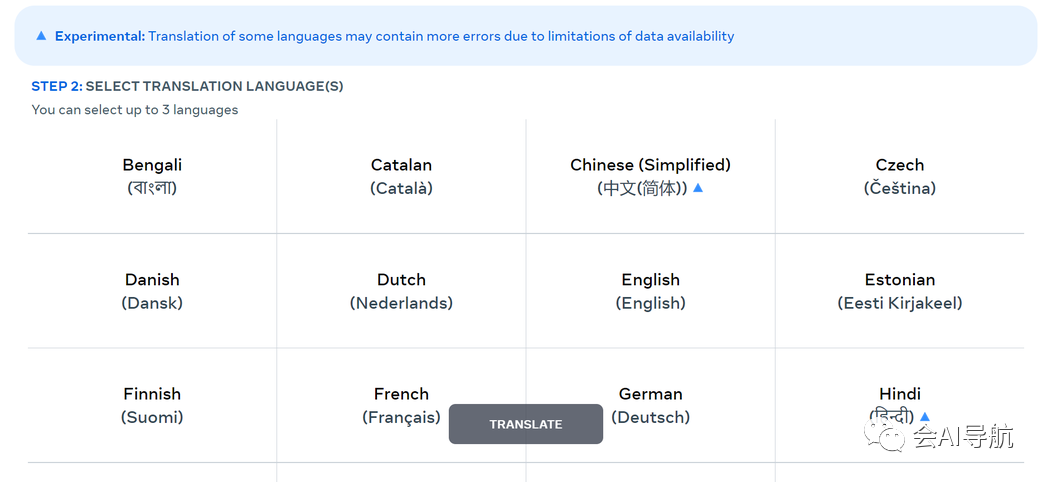Choose Estonian (Eesti Kirjakeel) option
The height and width of the screenshot is (482, 1047).
click(x=899, y=291)
